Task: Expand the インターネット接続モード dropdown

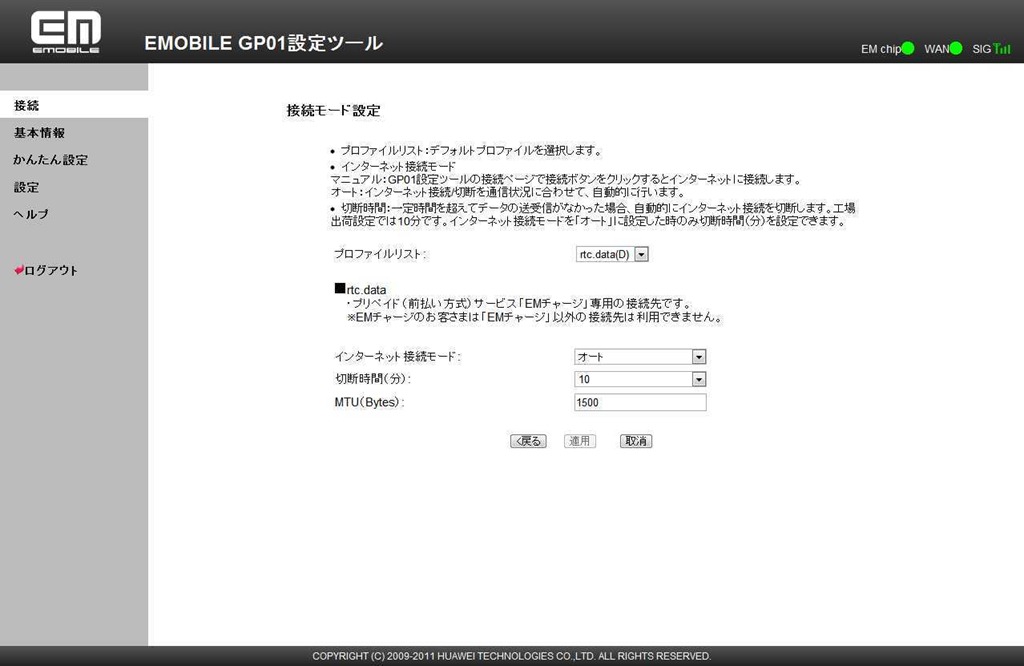Action: (640, 357)
